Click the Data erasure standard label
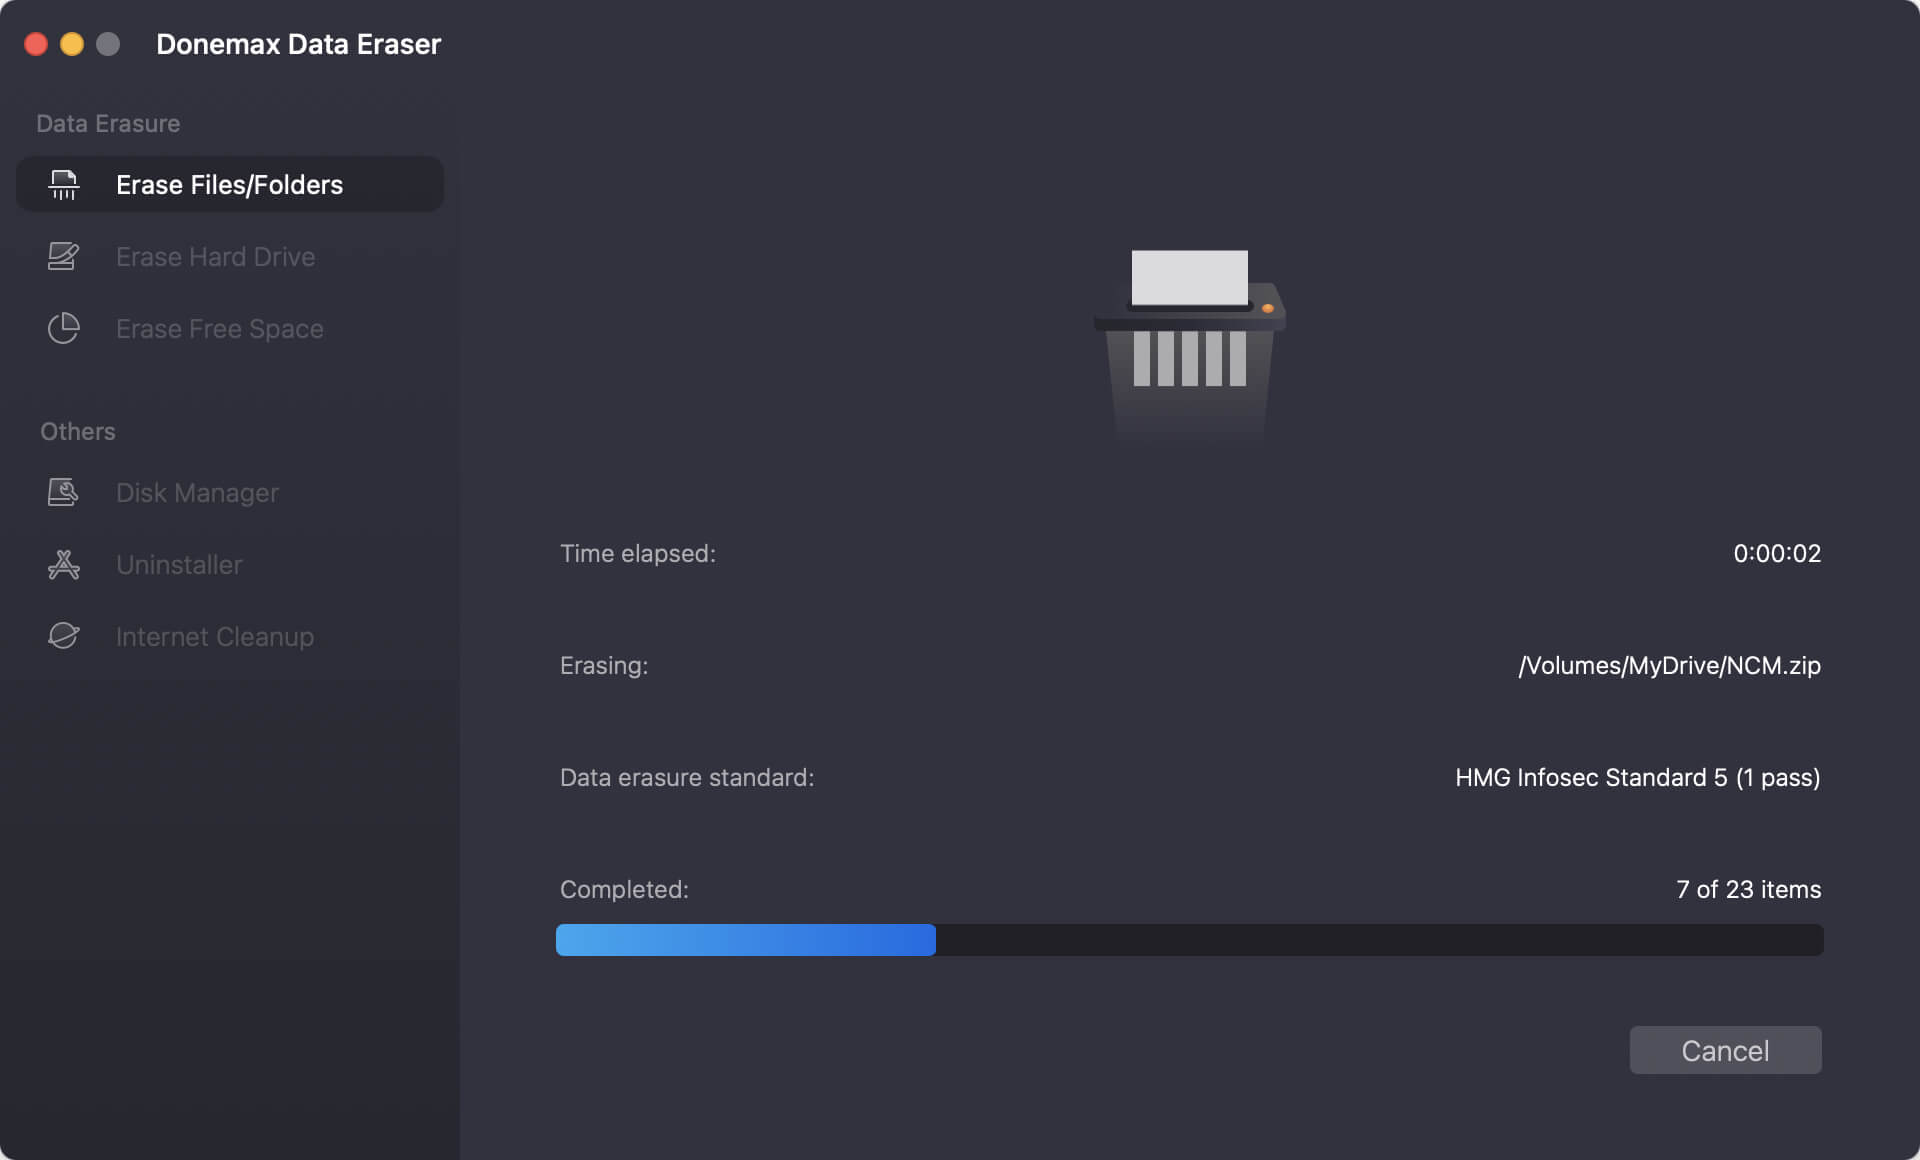The height and width of the screenshot is (1160, 1920). pyautogui.click(x=687, y=777)
